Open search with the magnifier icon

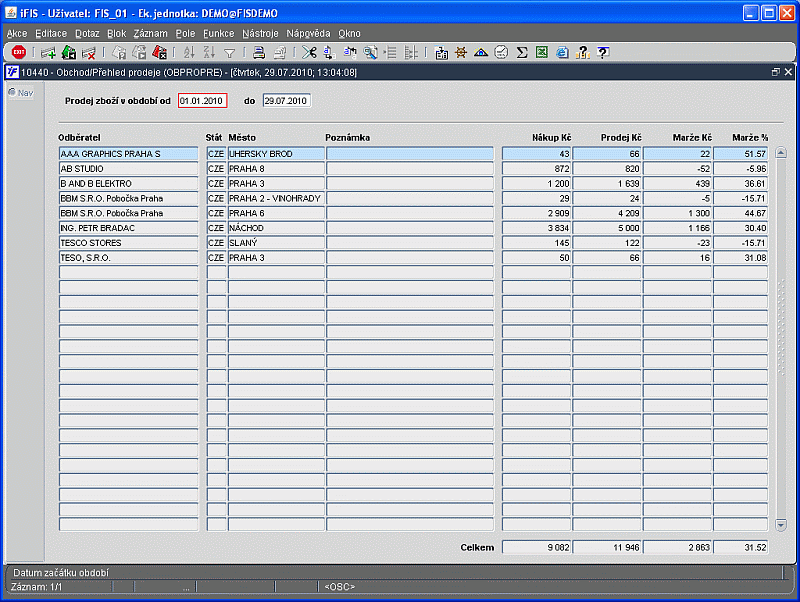coord(370,52)
